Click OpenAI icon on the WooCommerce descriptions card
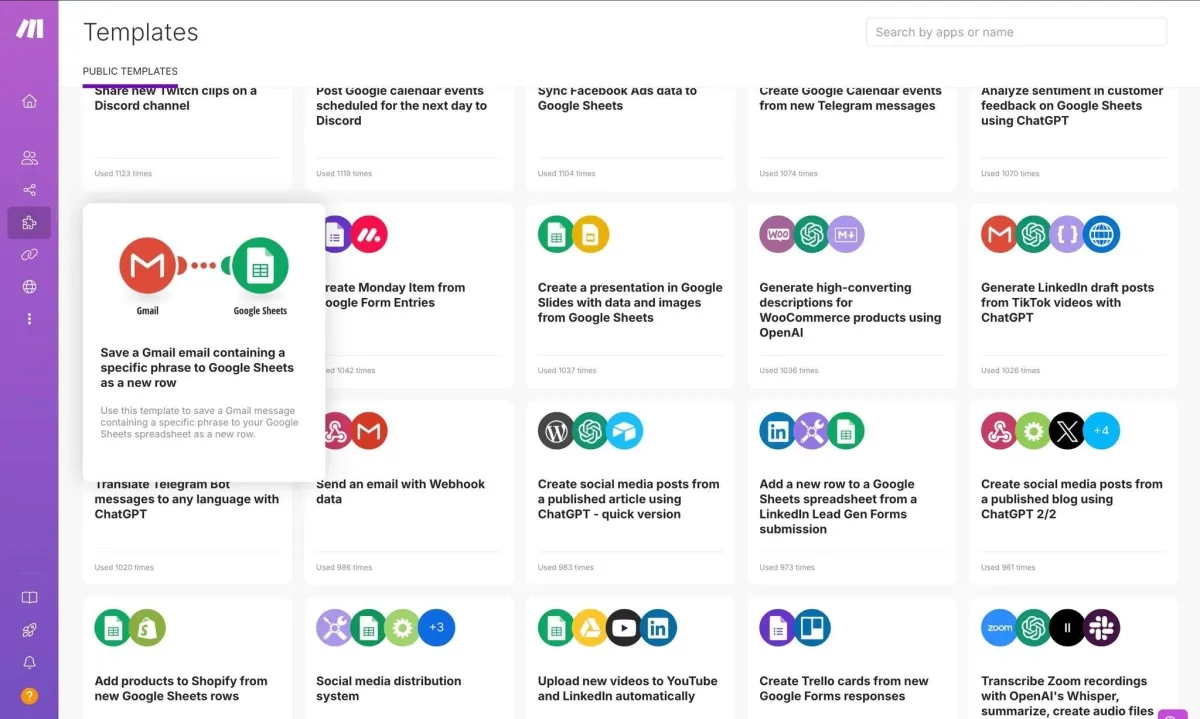Image resolution: width=1200 pixels, height=719 pixels. [x=812, y=234]
